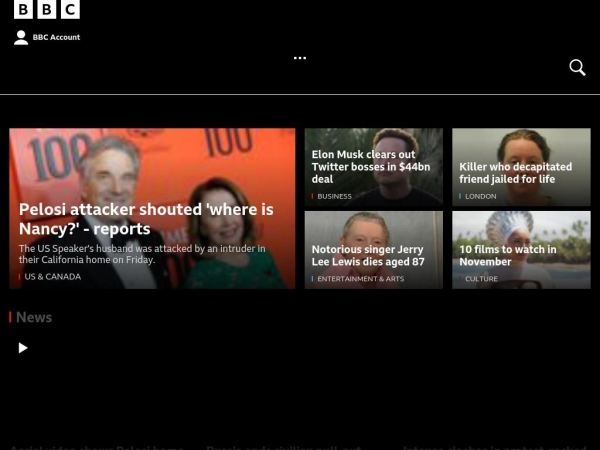Open the Jerry Lee Lewis dies headline
600x450 pixels.
367,255
